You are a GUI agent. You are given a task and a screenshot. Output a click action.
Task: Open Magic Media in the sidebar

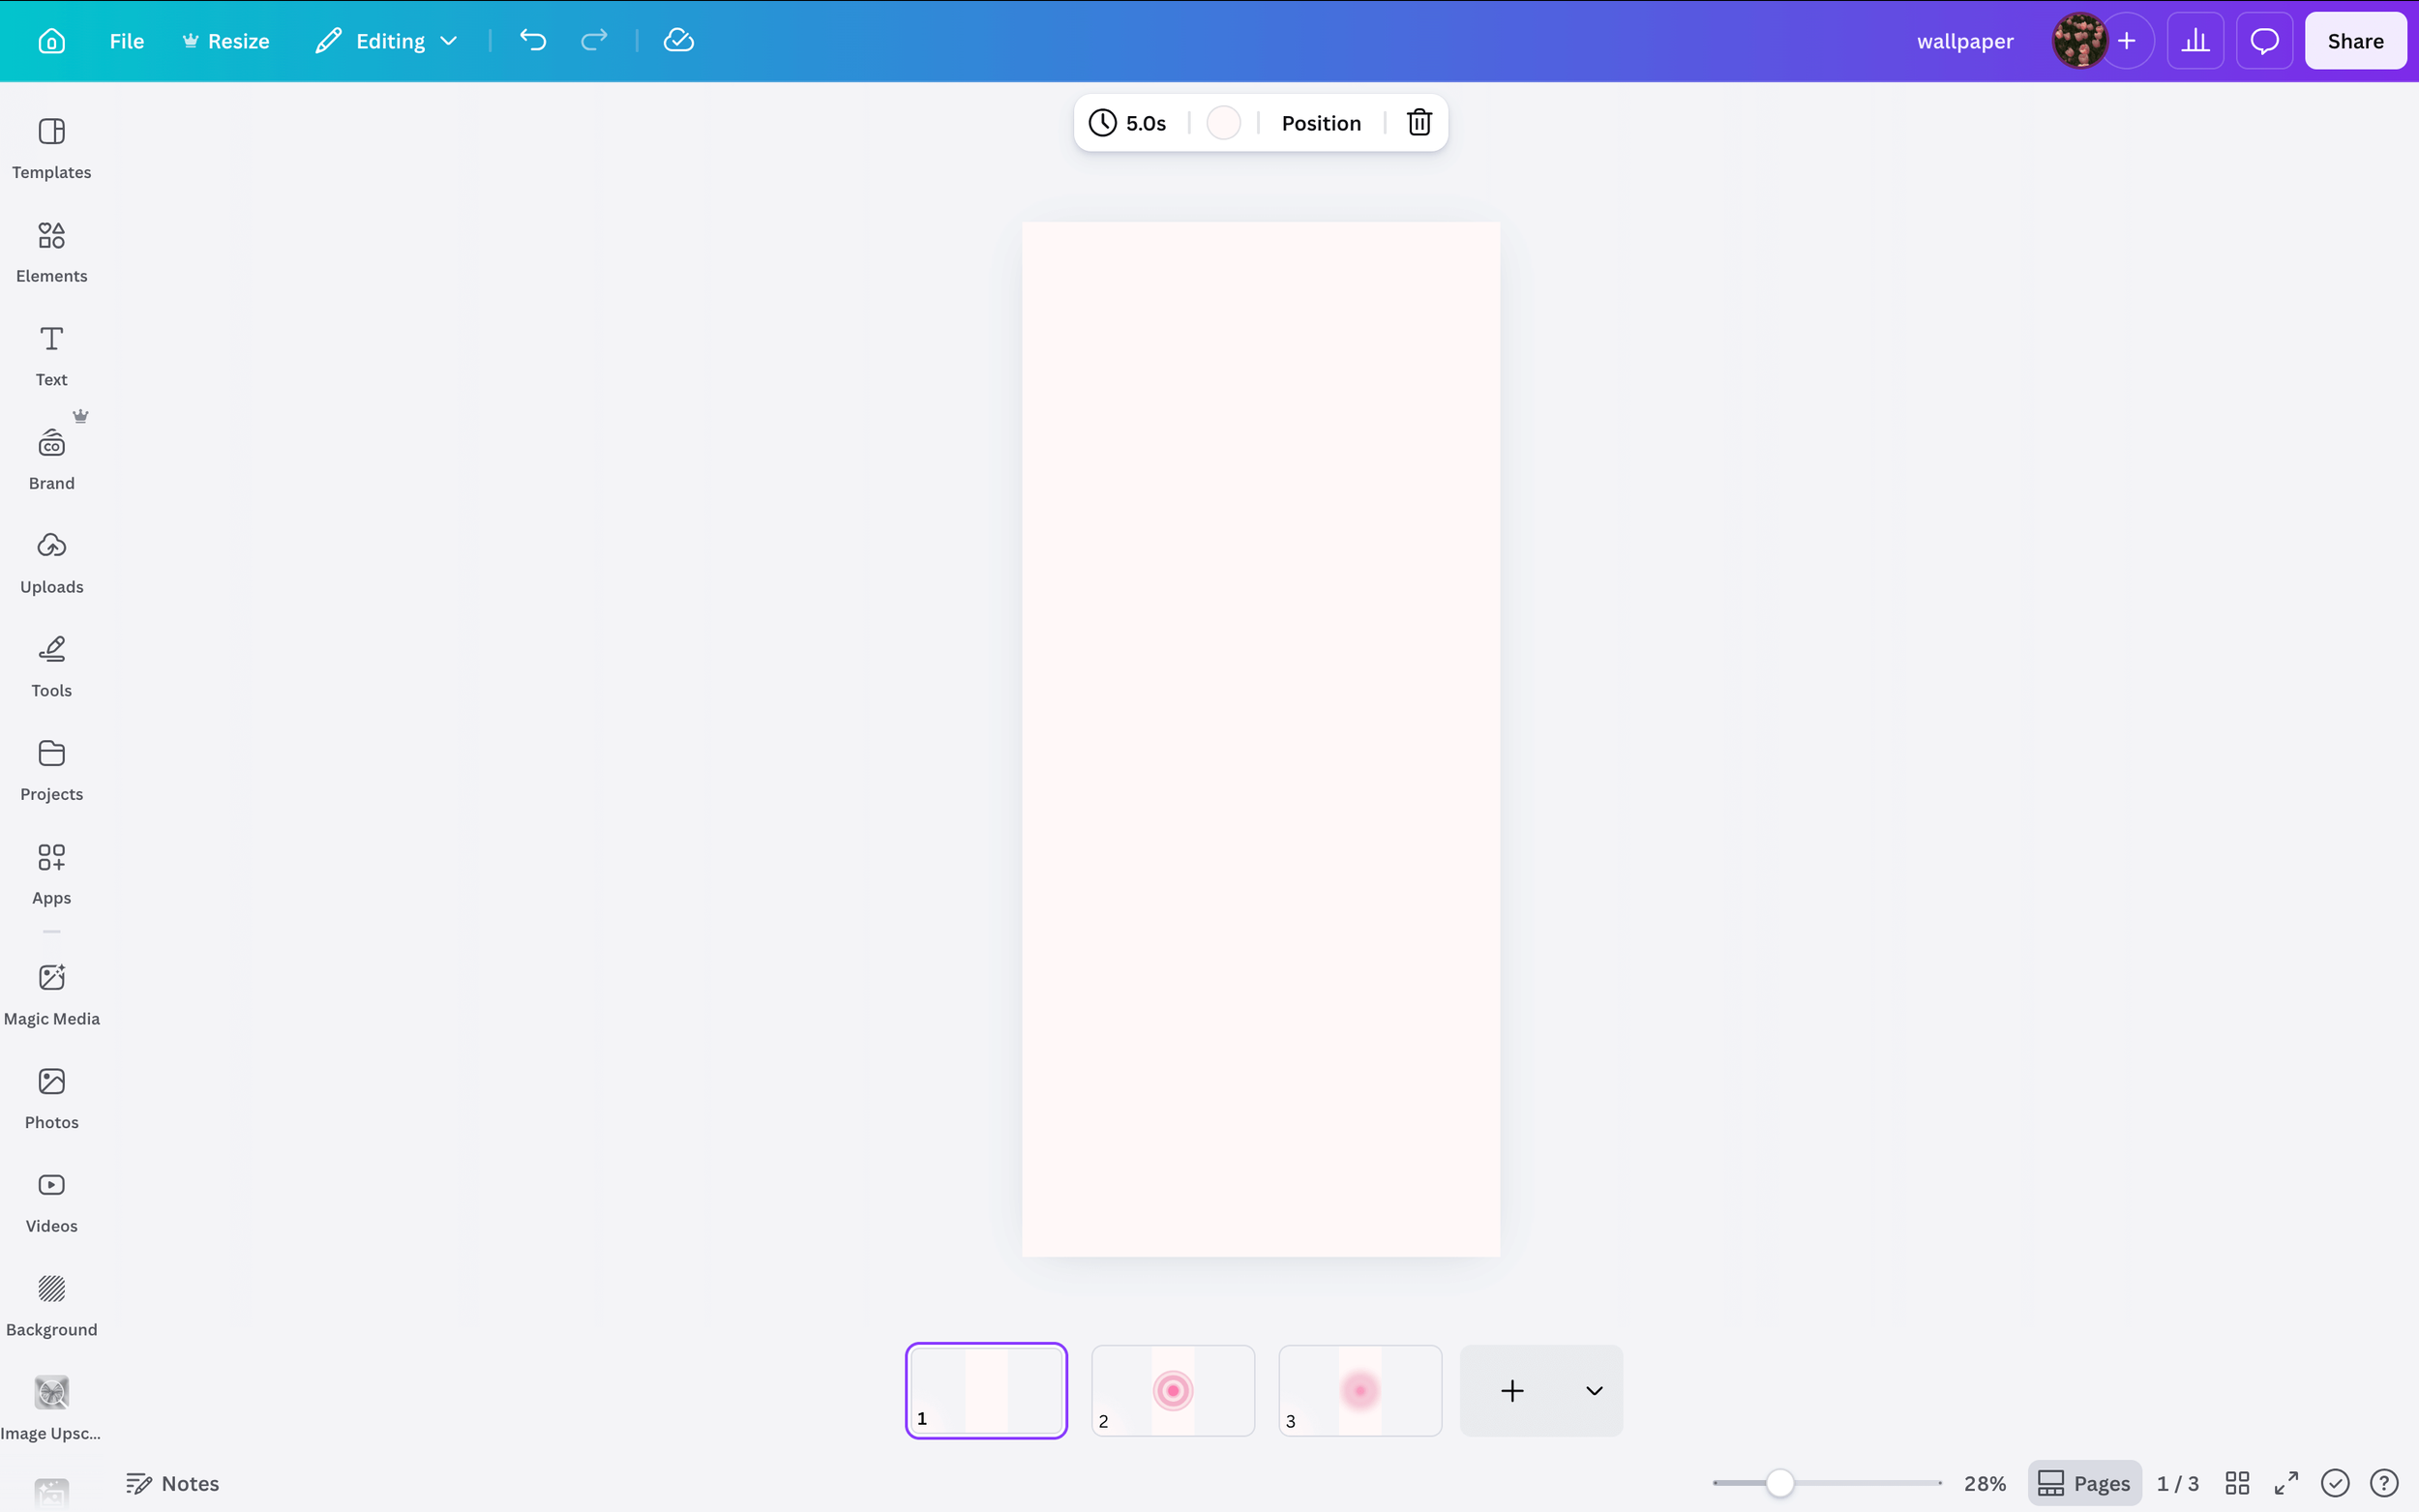[x=51, y=994]
